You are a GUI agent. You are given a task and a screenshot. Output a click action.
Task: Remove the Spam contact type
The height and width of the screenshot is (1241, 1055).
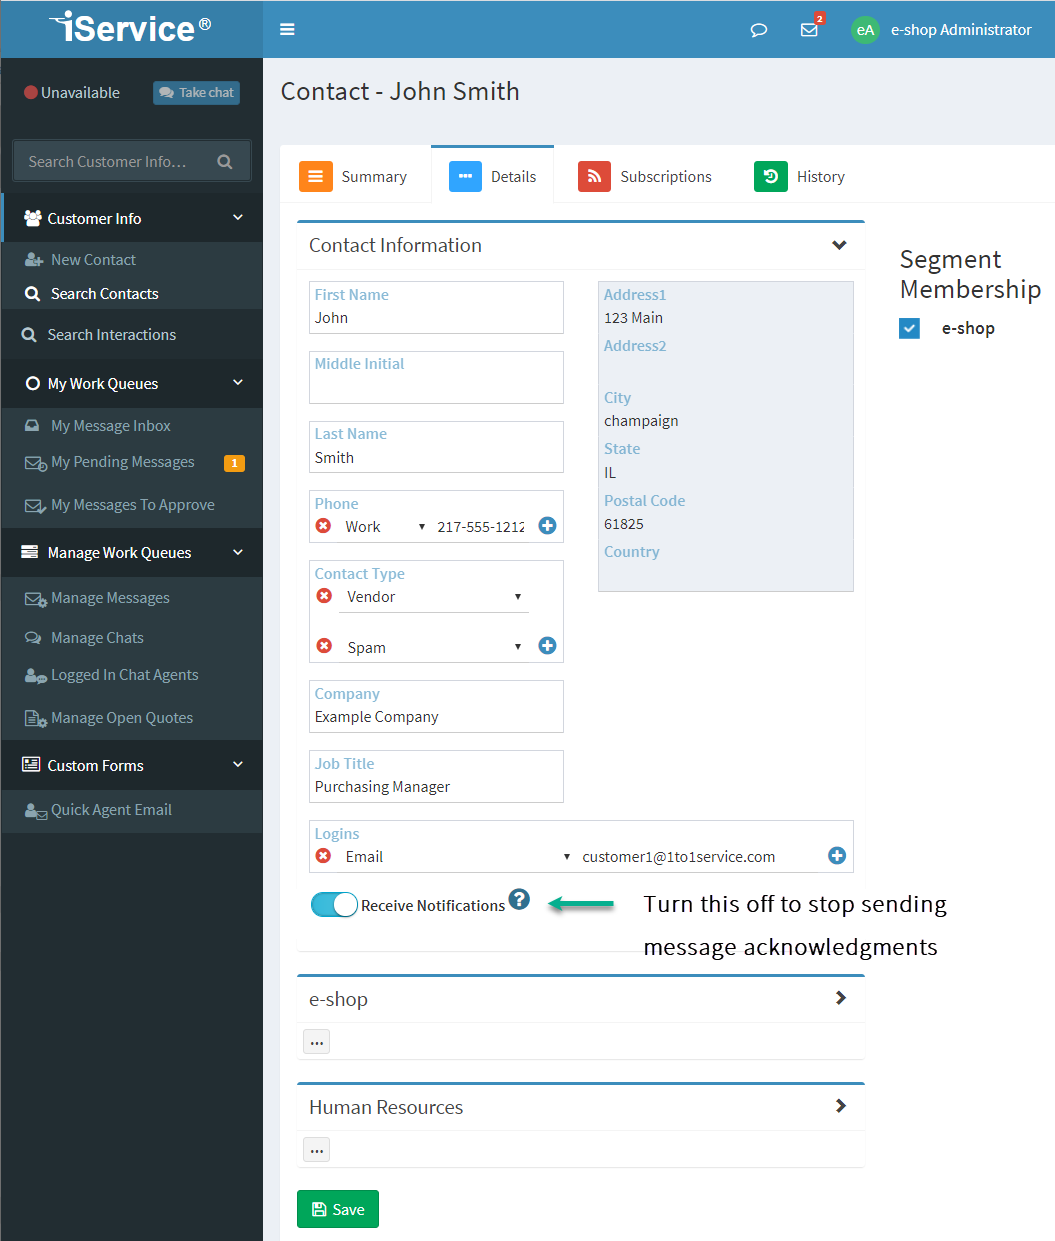(x=324, y=646)
